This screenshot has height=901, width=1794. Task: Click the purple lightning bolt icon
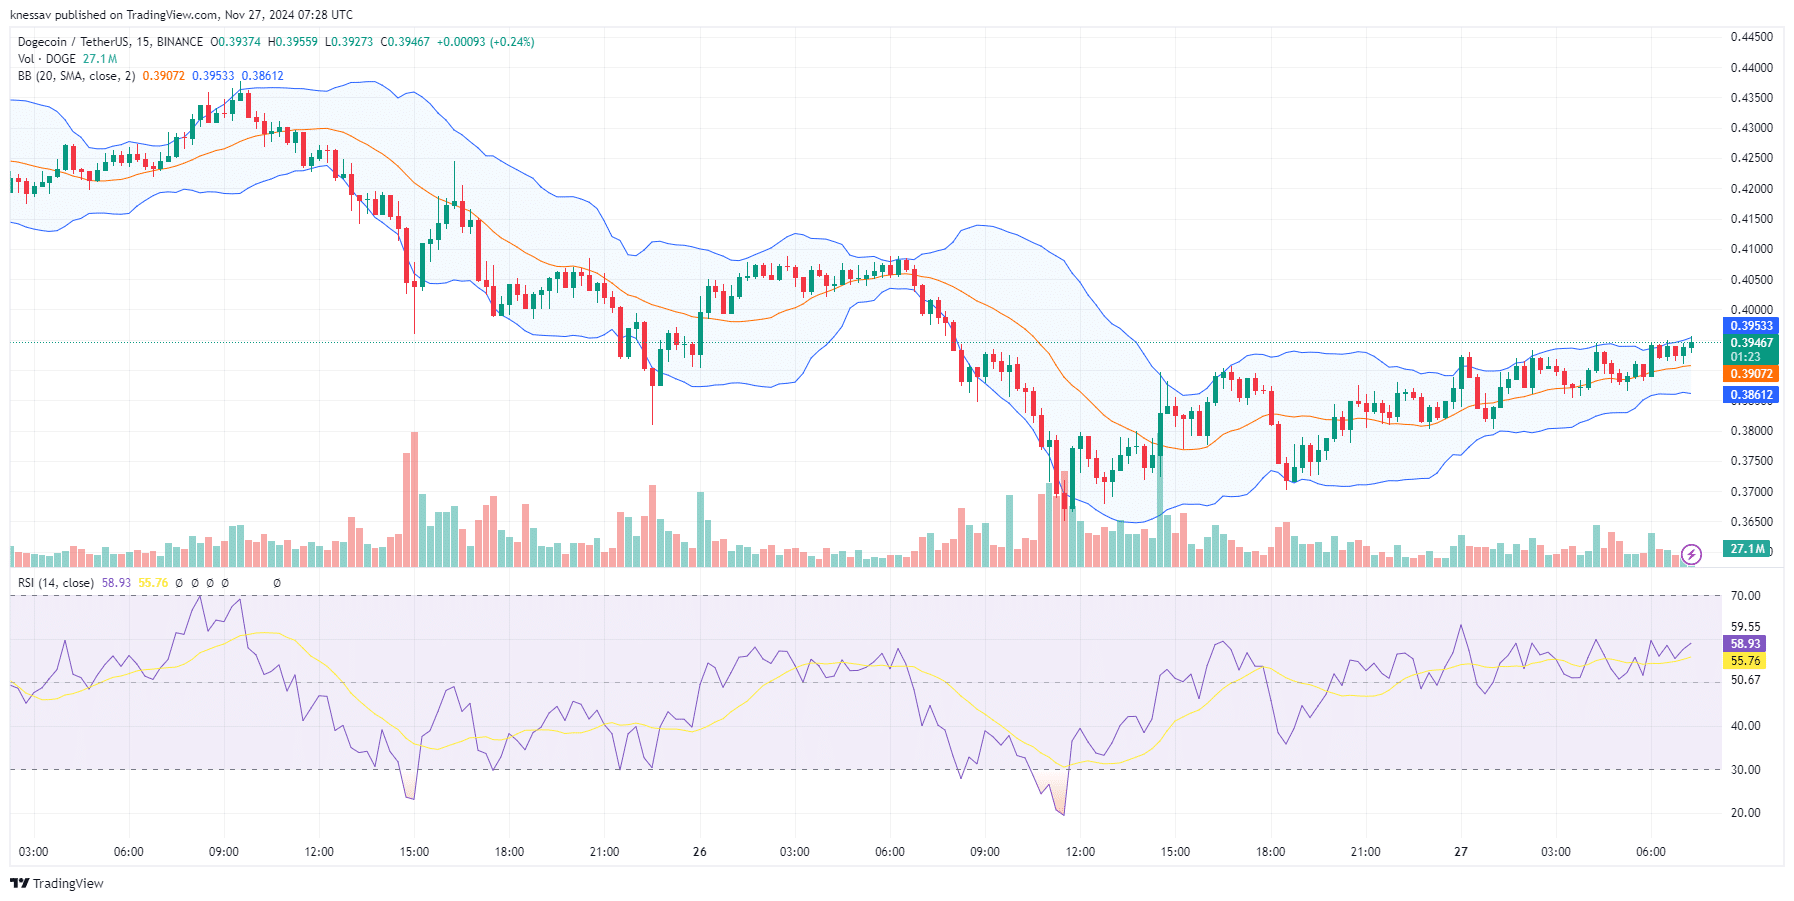coord(1691,554)
